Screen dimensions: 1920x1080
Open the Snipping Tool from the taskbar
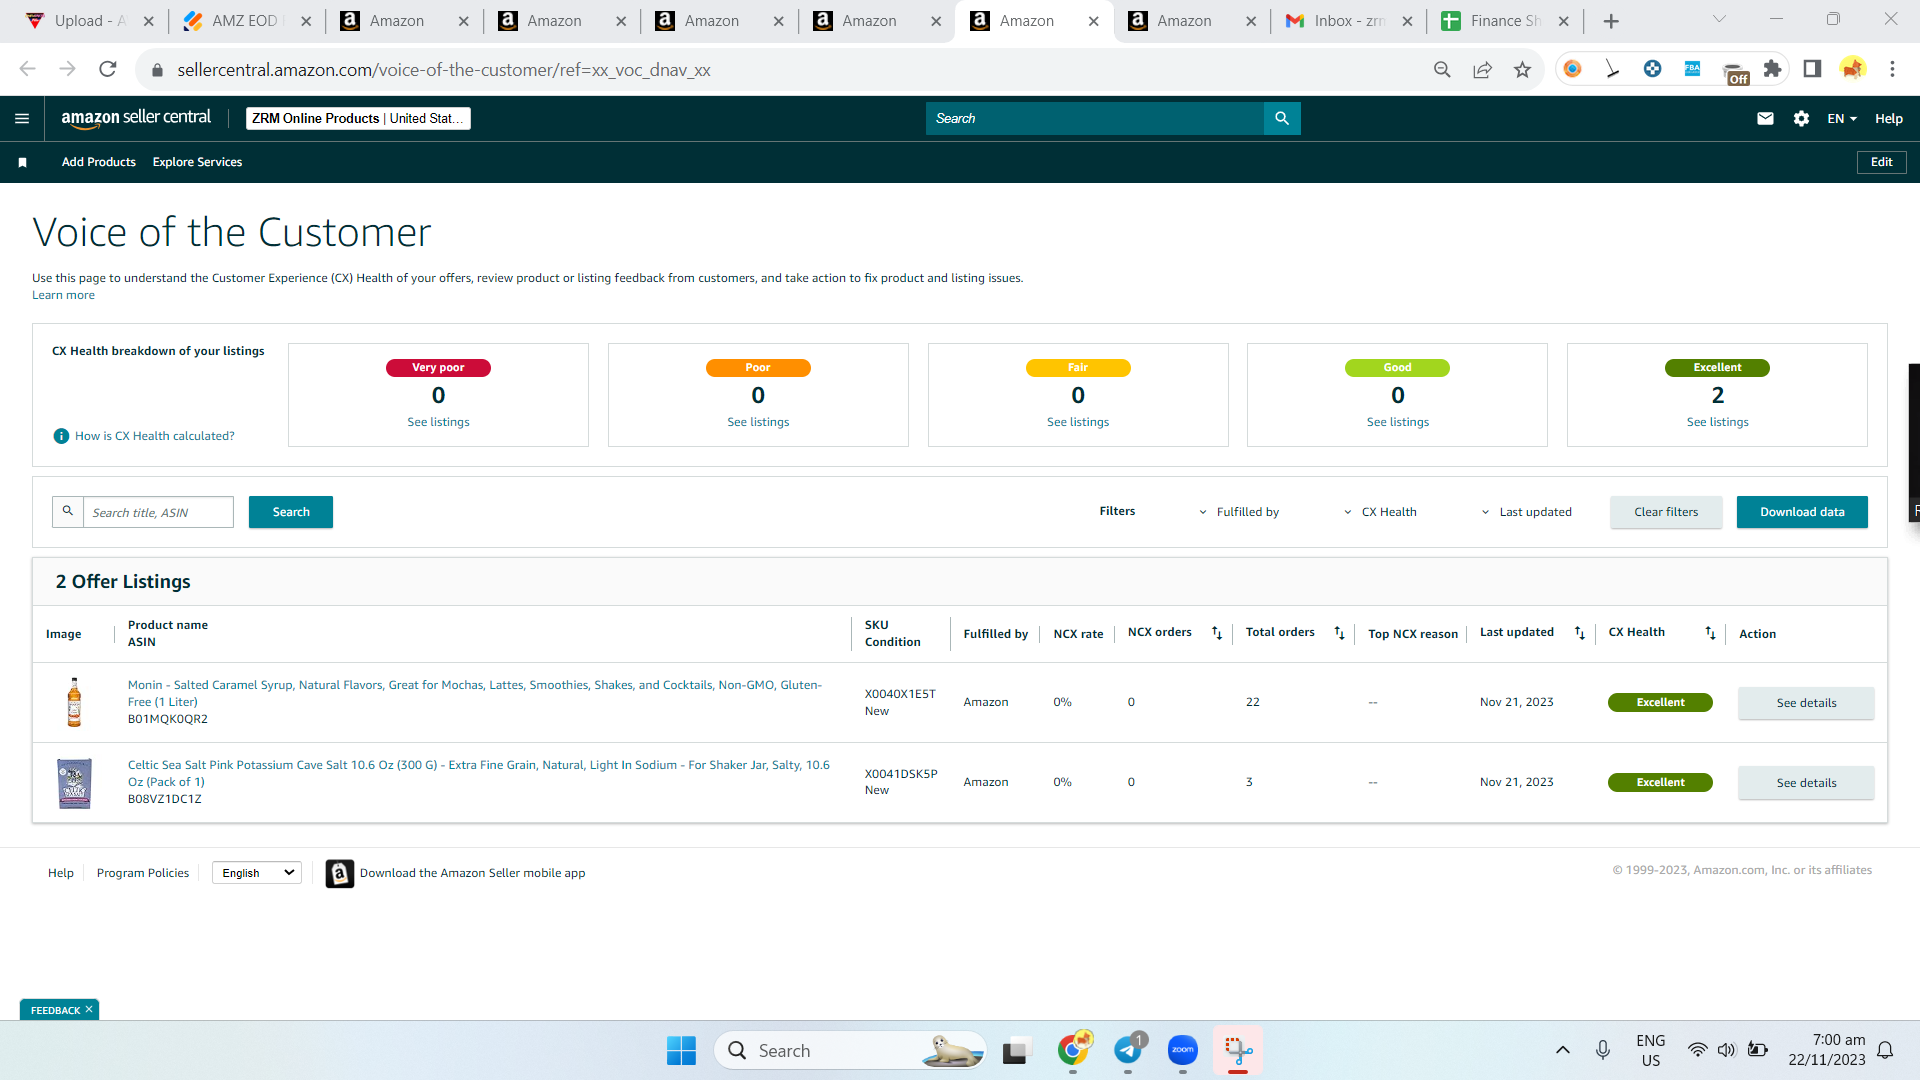[1238, 1050]
